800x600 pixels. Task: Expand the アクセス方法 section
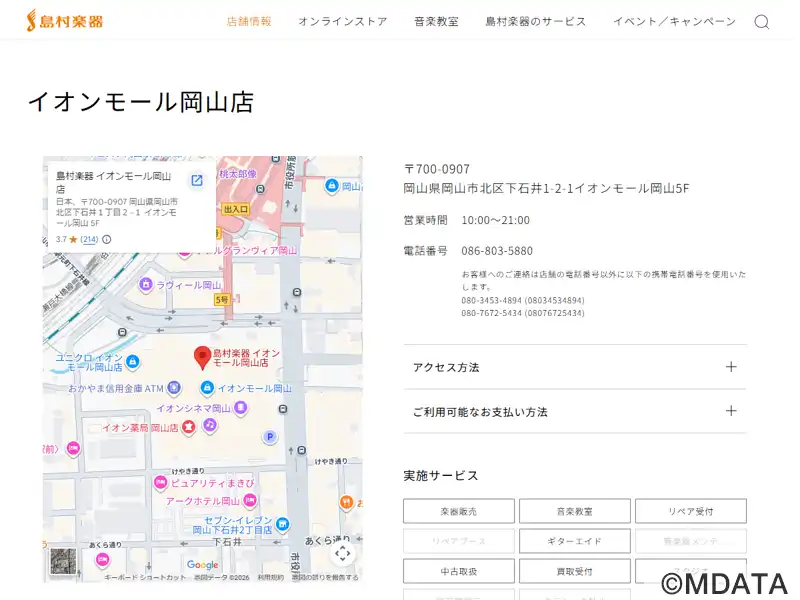pyautogui.click(x=575, y=367)
